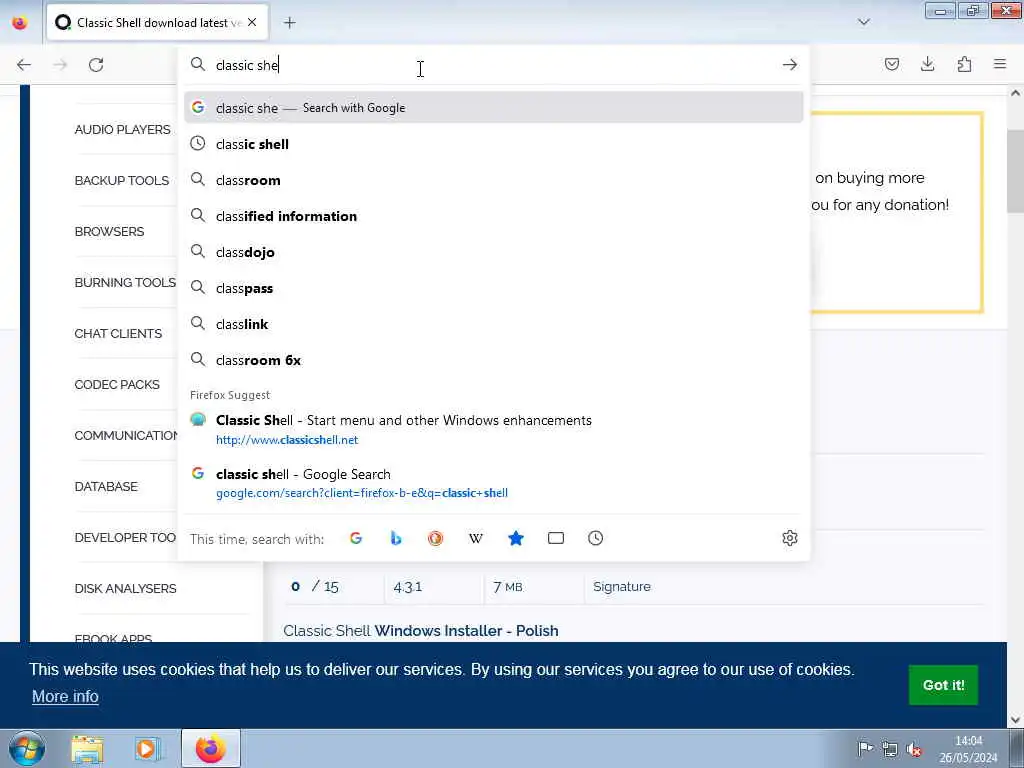Select 'classic she — Search with Google' suggestion
Screen dimensions: 1024x768
coord(494,108)
